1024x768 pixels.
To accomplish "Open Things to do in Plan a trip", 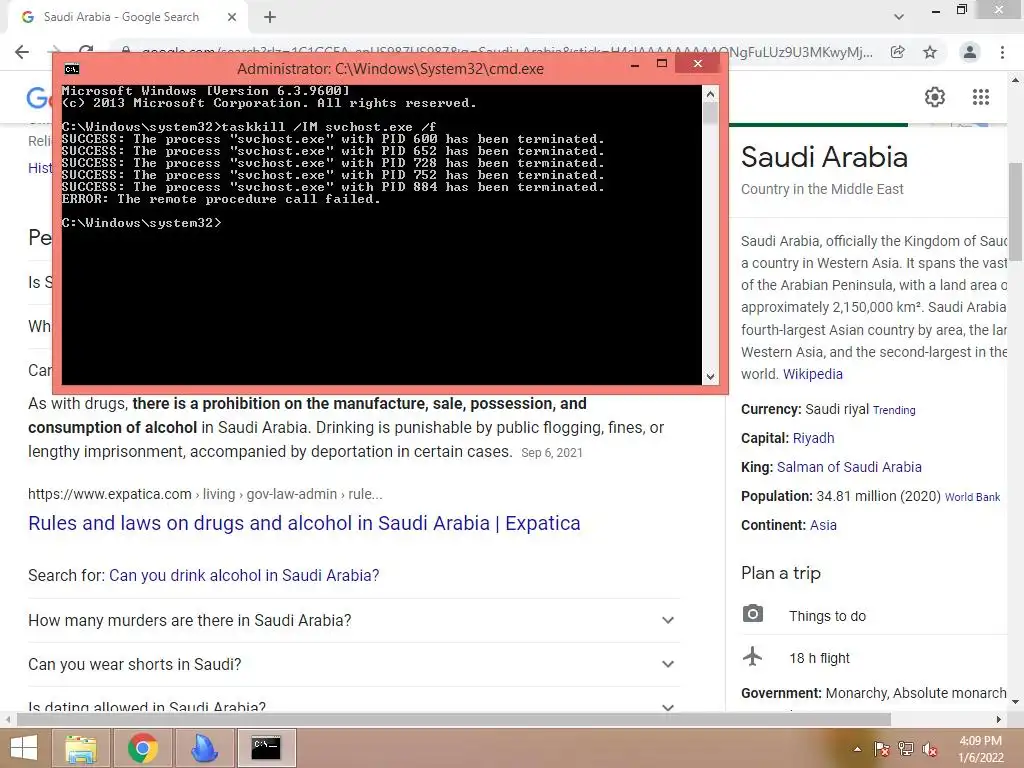I will click(827, 616).
